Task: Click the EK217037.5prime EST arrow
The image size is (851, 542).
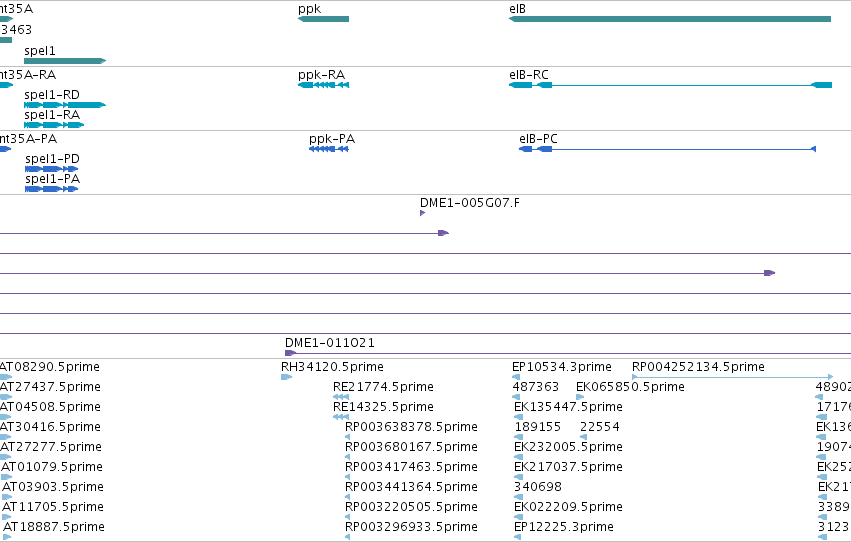Action: tap(518, 477)
